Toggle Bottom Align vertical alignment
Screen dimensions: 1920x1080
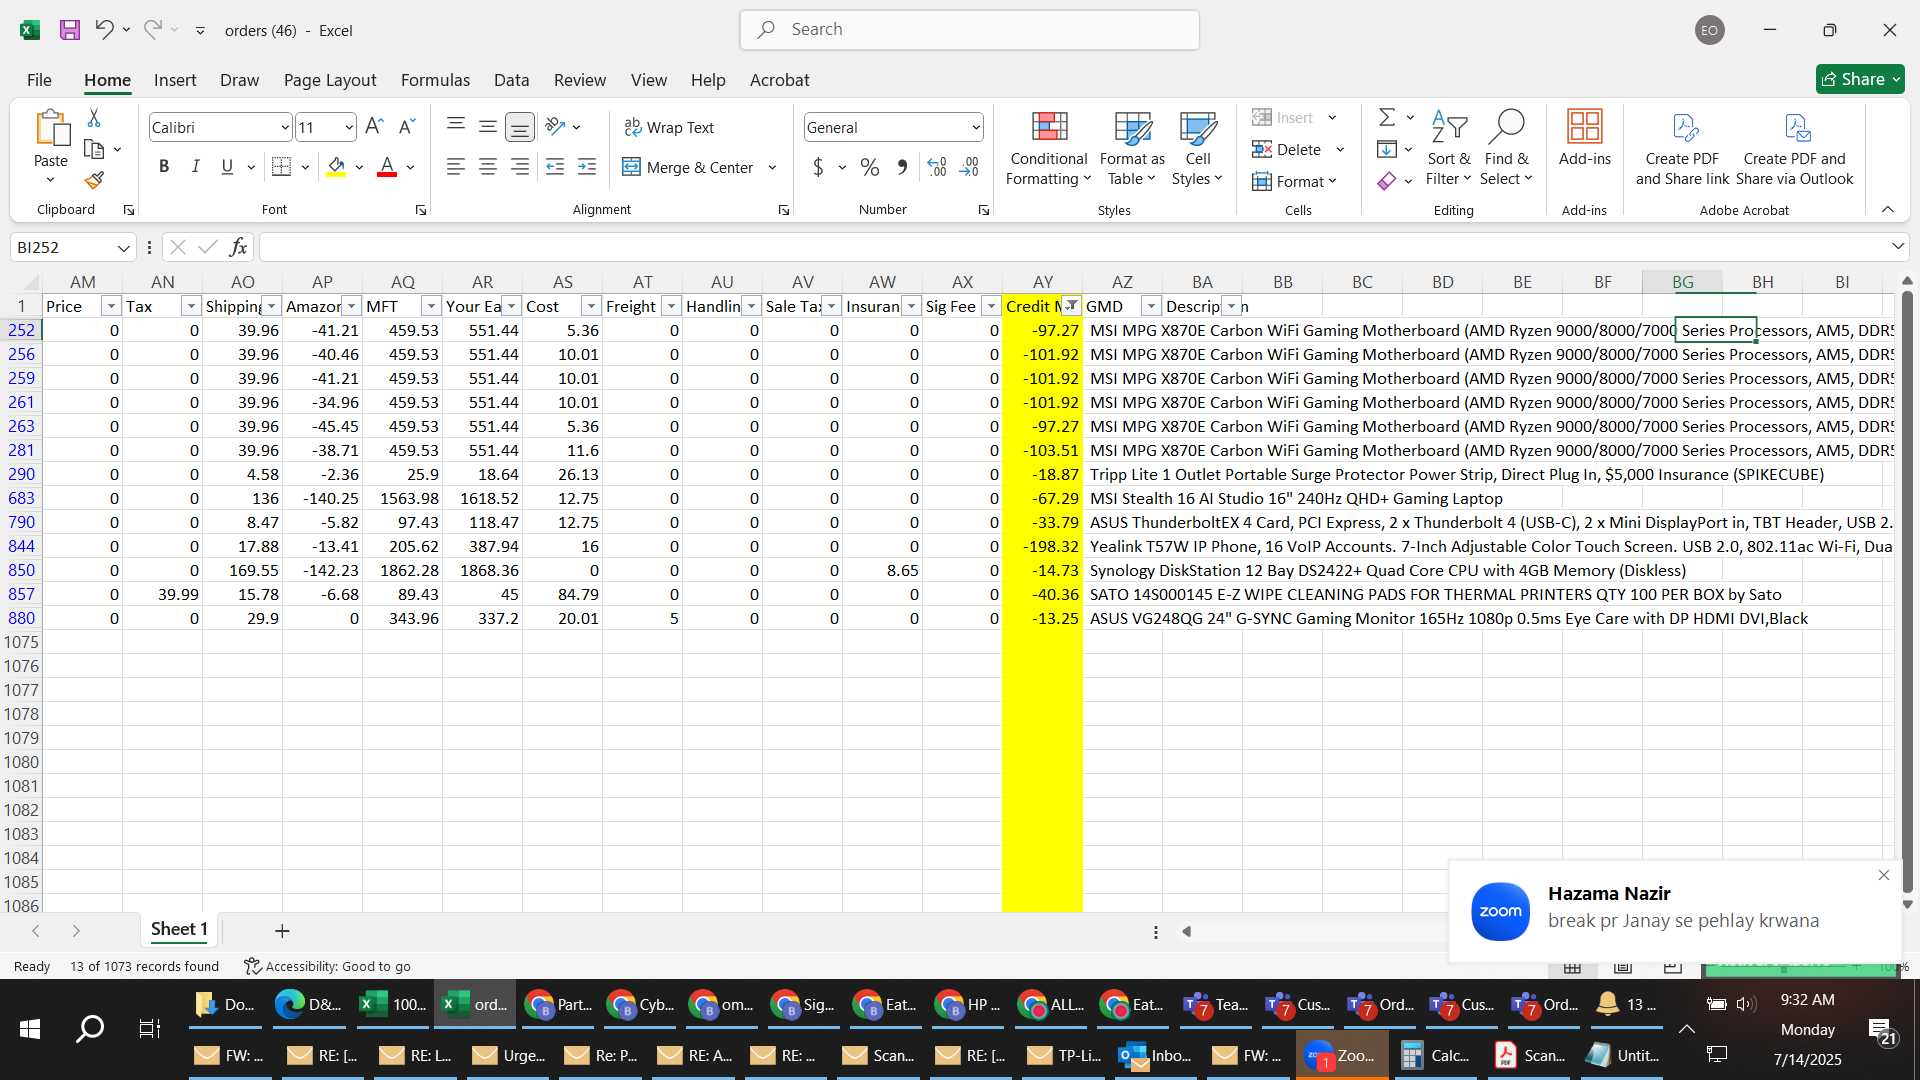coord(520,127)
